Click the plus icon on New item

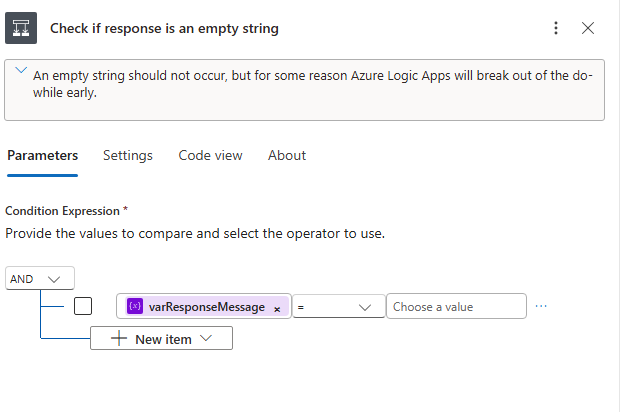[119, 339]
